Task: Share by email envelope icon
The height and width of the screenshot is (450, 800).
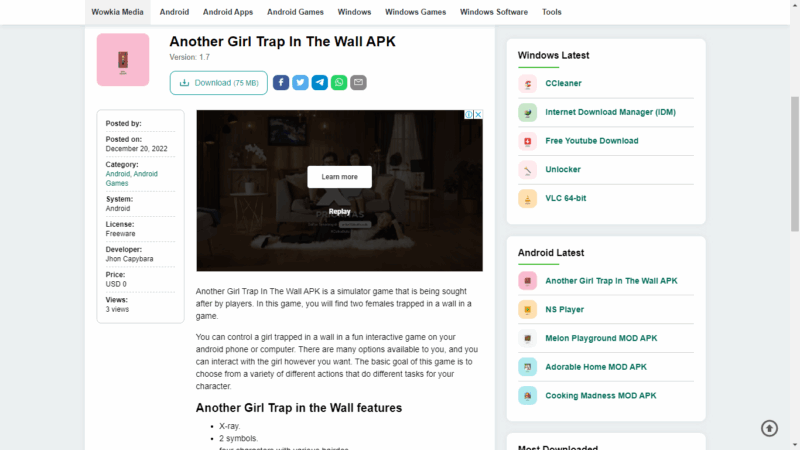Action: coord(358,83)
